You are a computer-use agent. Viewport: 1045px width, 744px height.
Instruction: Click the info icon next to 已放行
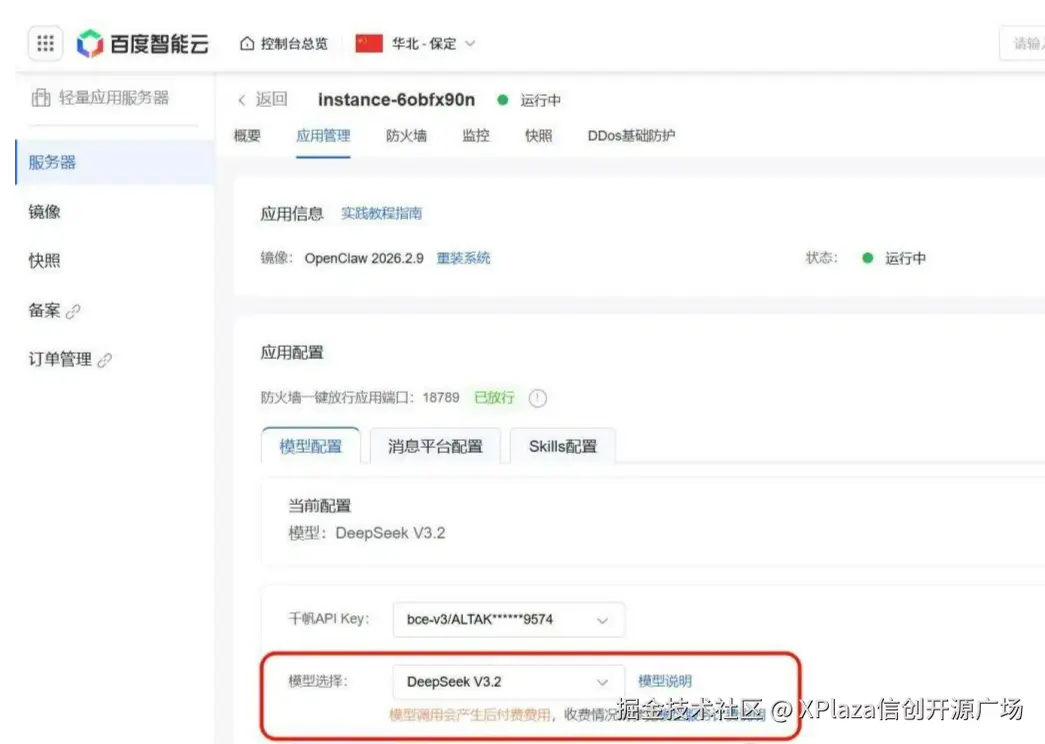point(538,398)
